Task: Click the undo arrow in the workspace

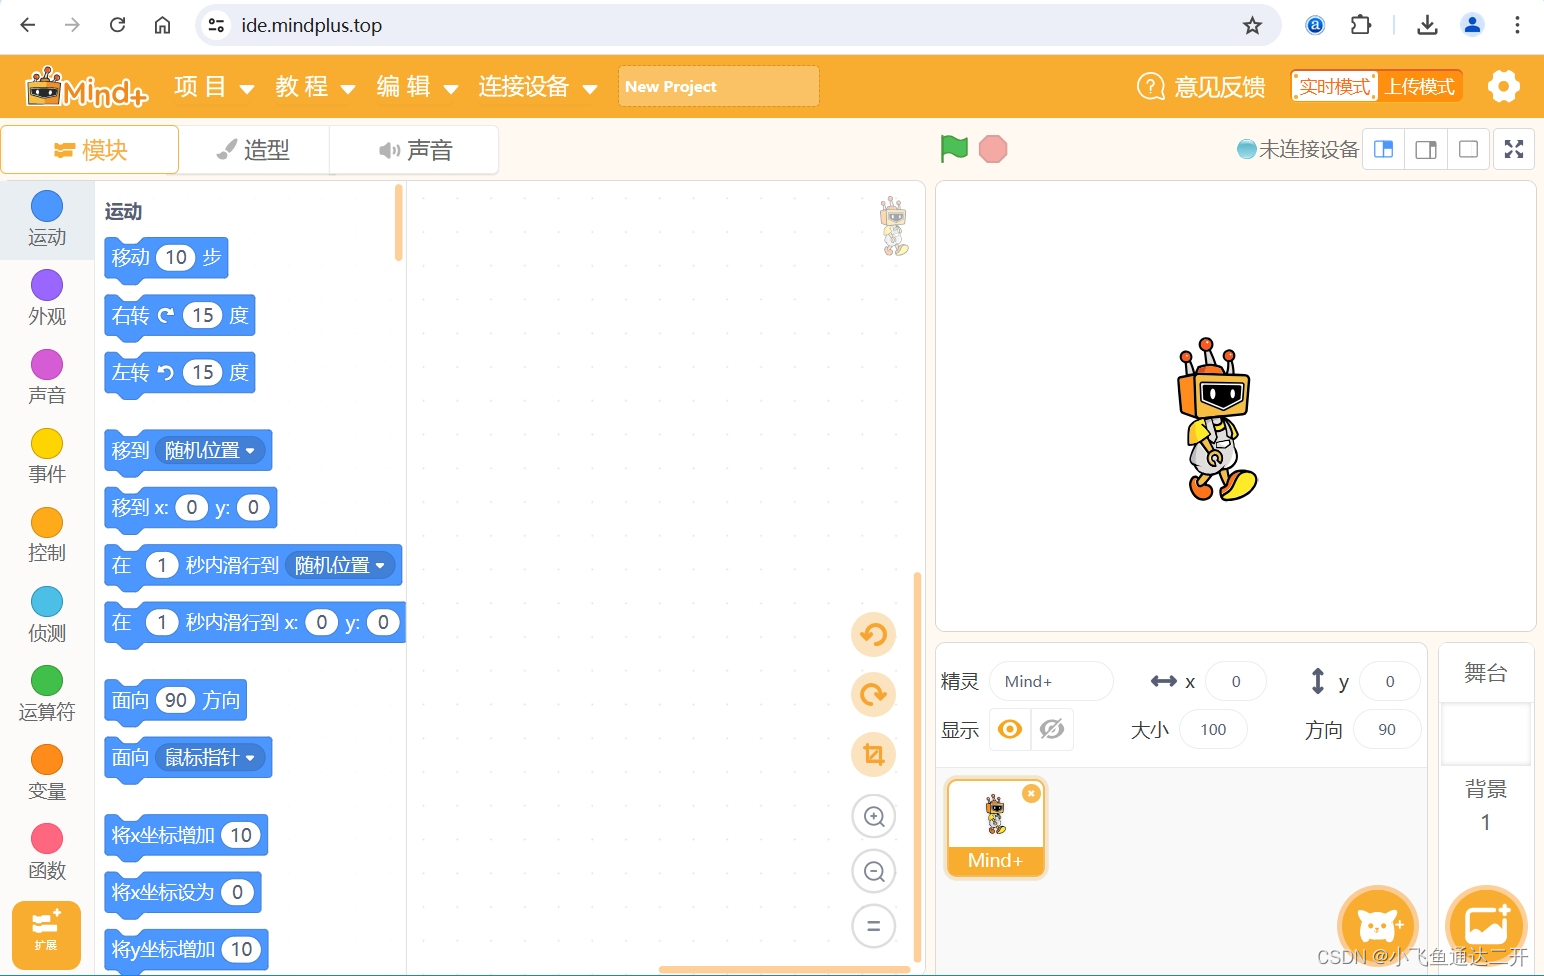Action: point(873,634)
